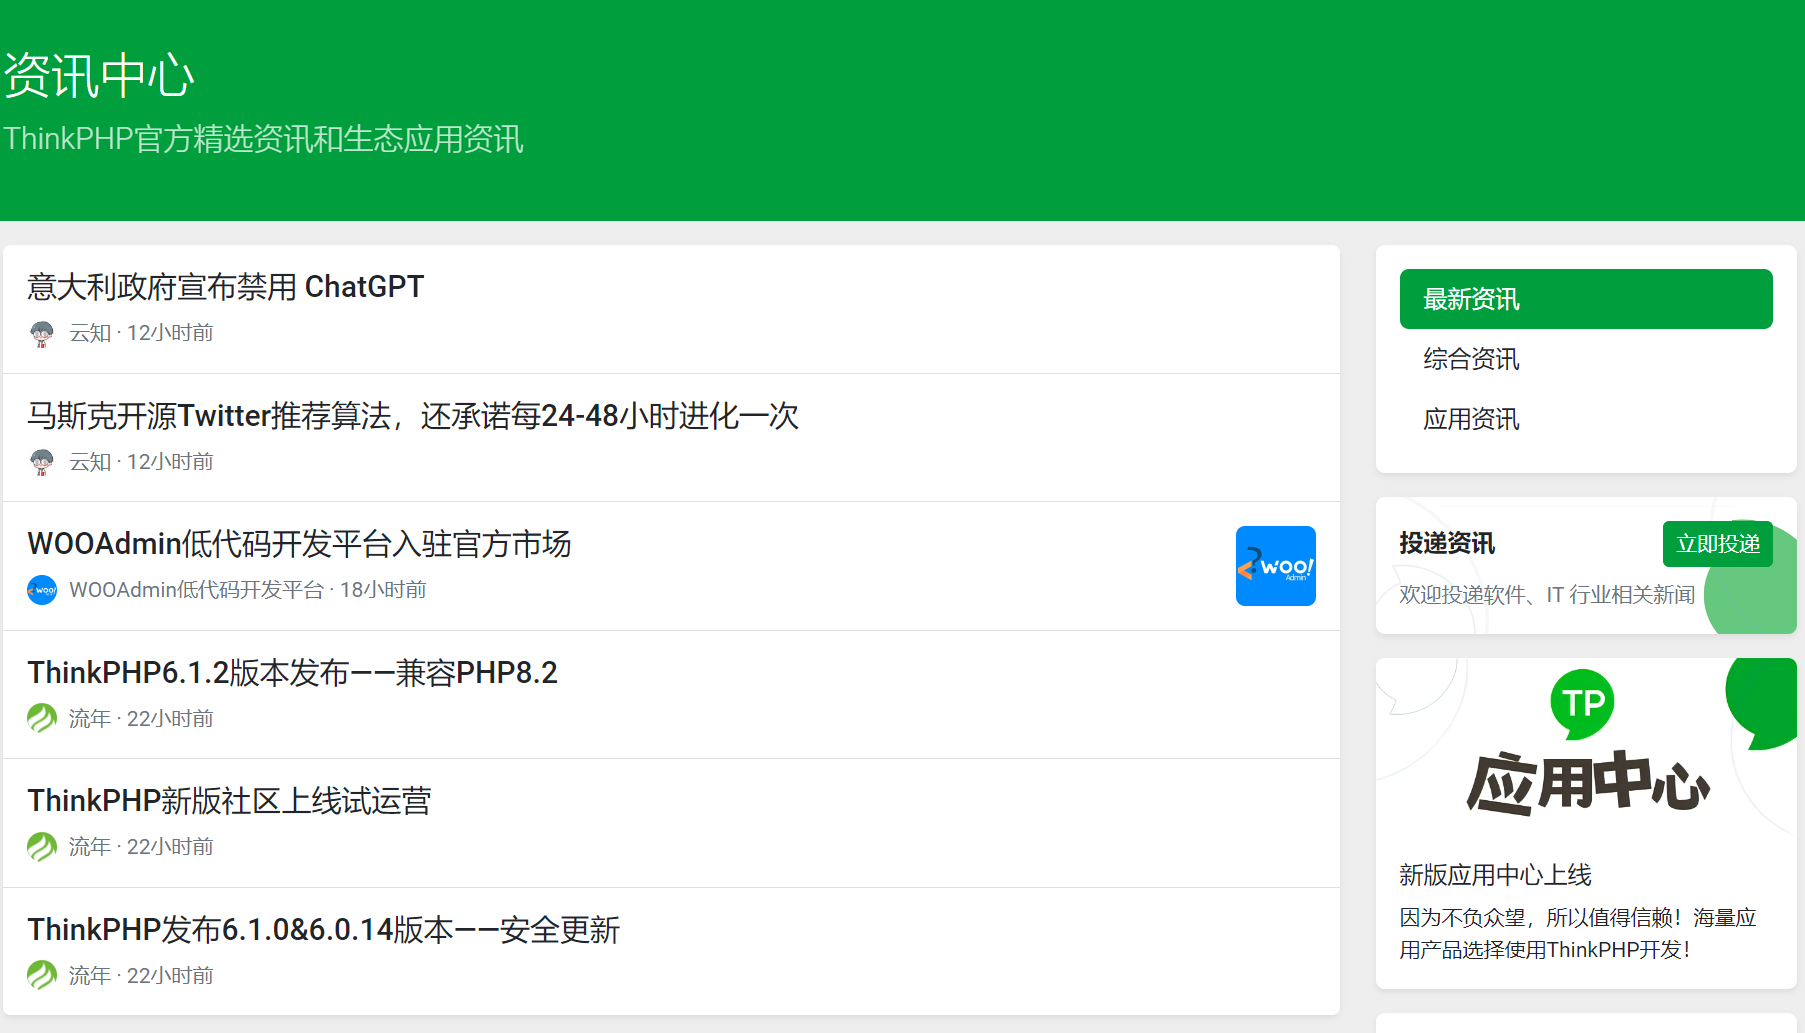Open ThinkPHP发布6.1.0&6.0.14 security update article
The image size is (1805, 1033).
pyautogui.click(x=324, y=930)
